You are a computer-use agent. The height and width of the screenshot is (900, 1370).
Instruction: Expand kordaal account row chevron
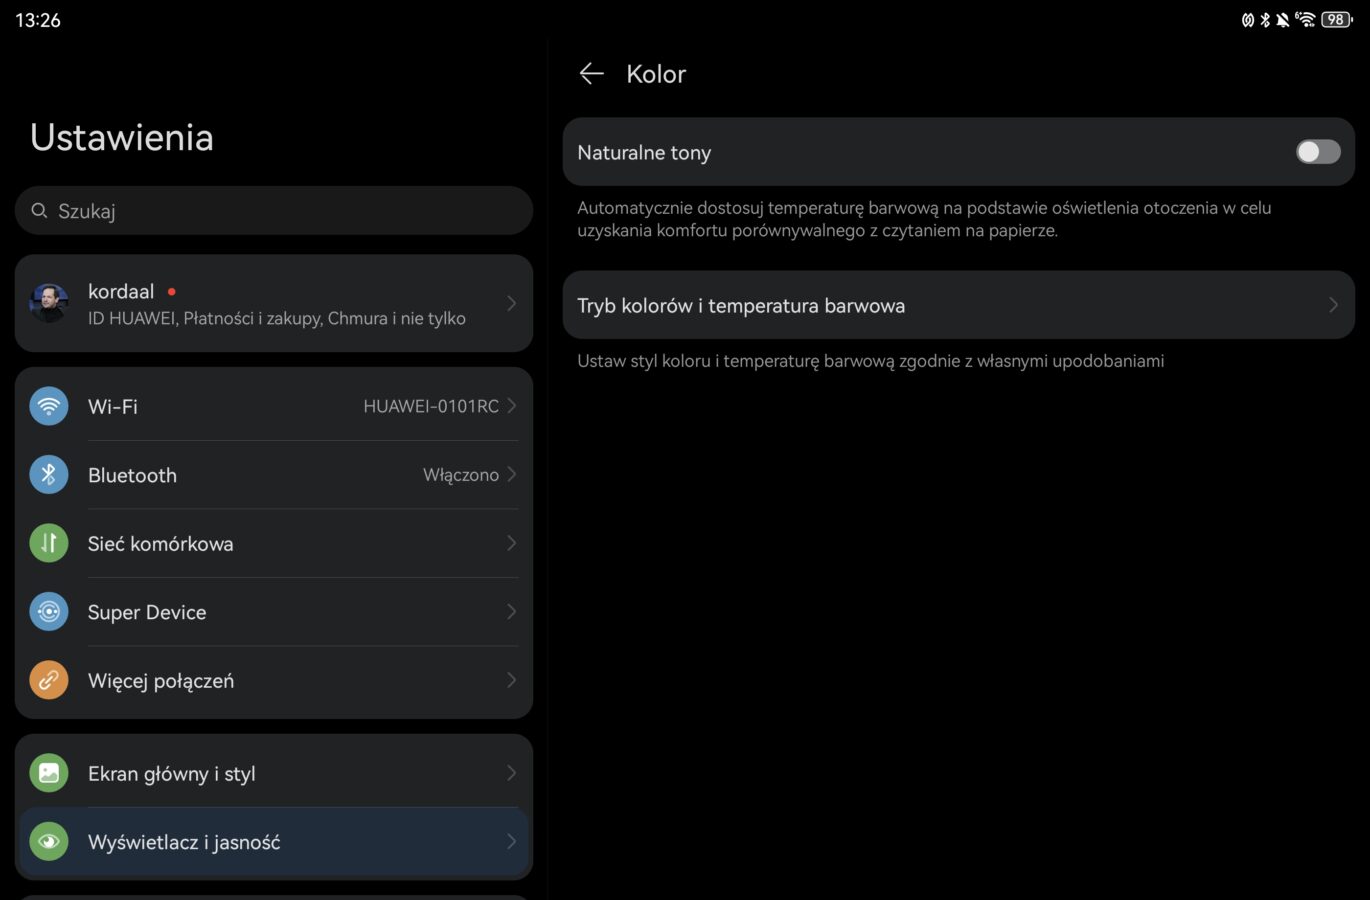pos(511,303)
